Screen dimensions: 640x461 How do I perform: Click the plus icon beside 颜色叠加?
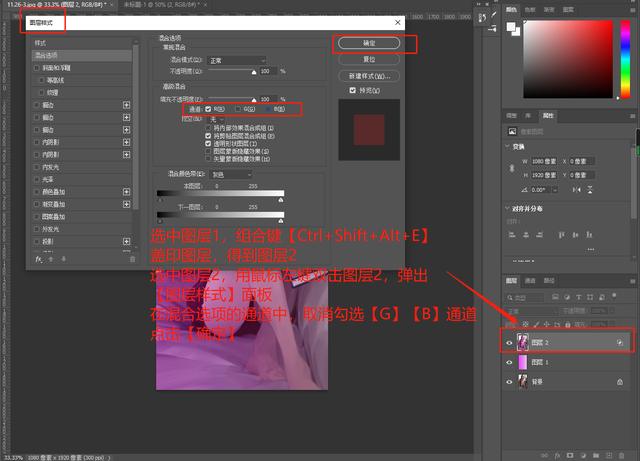[126, 191]
